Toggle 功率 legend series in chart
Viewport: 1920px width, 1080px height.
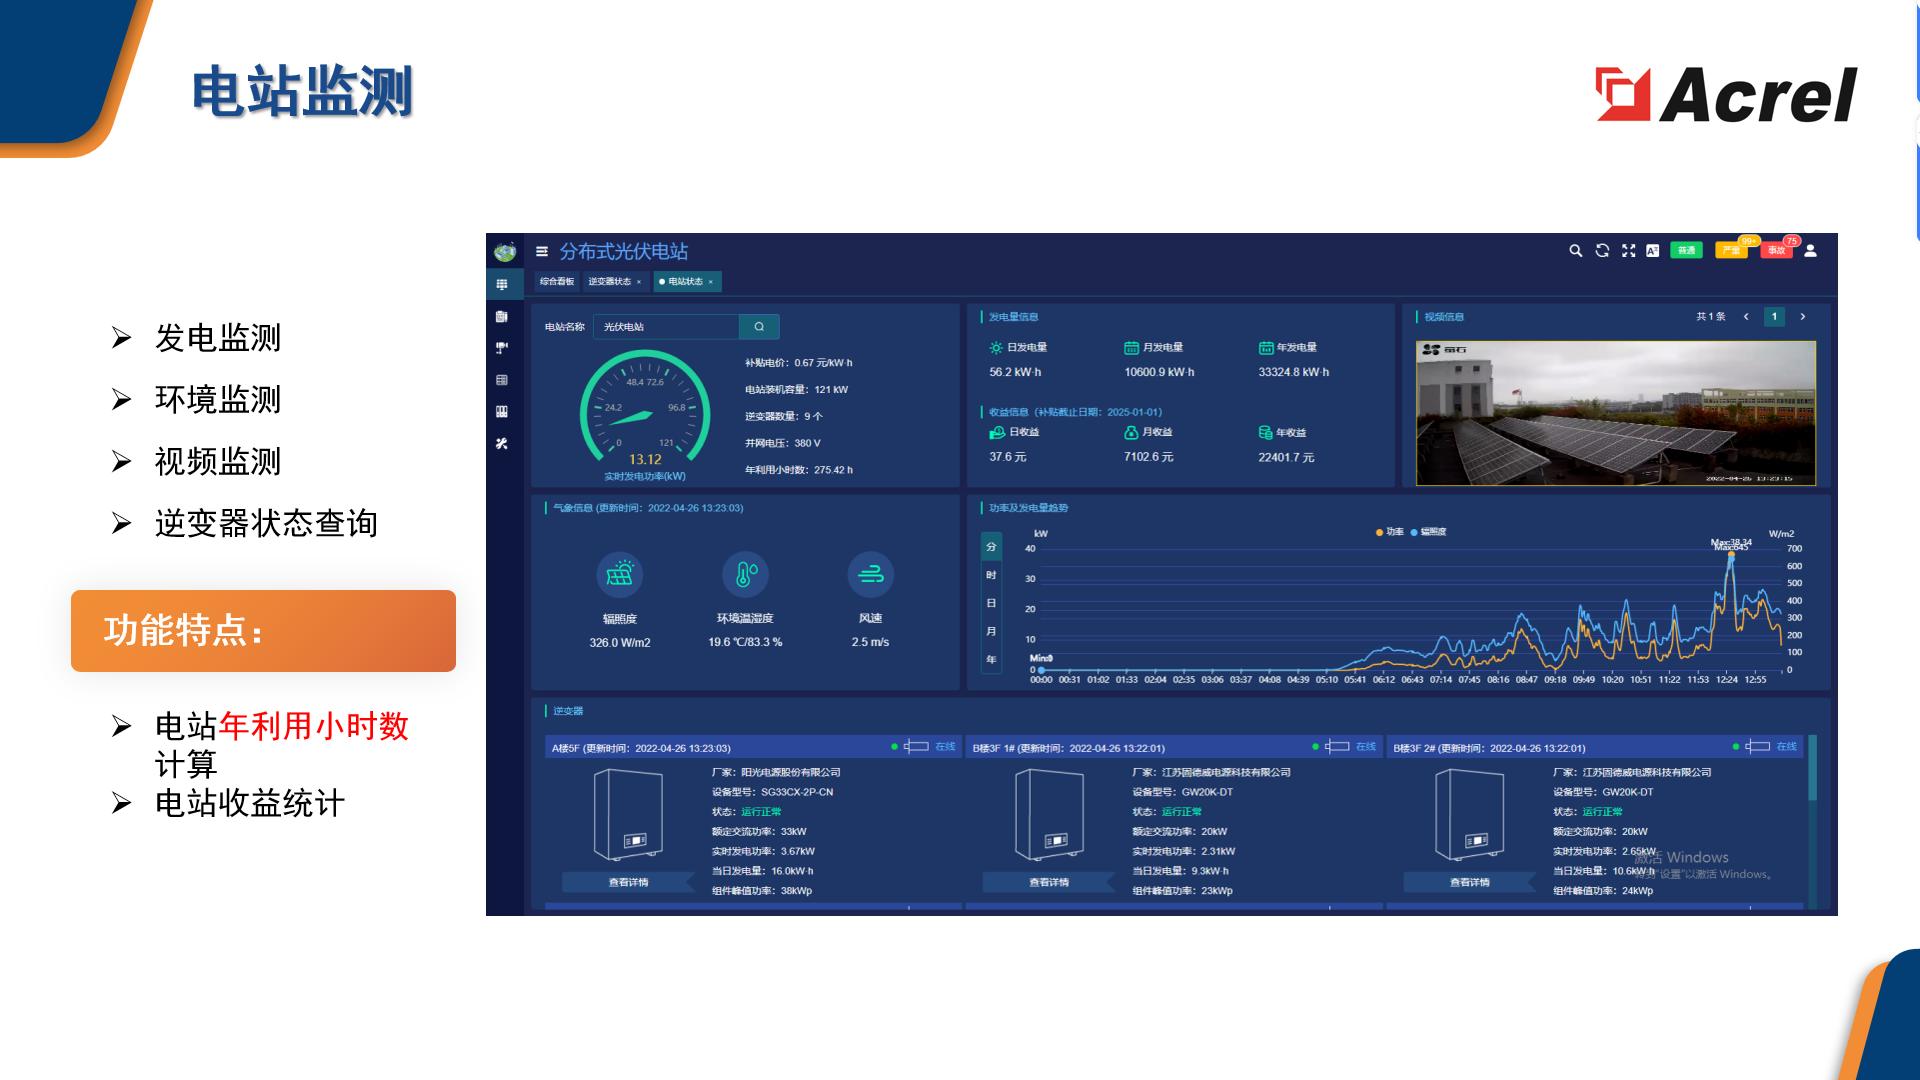[1390, 532]
